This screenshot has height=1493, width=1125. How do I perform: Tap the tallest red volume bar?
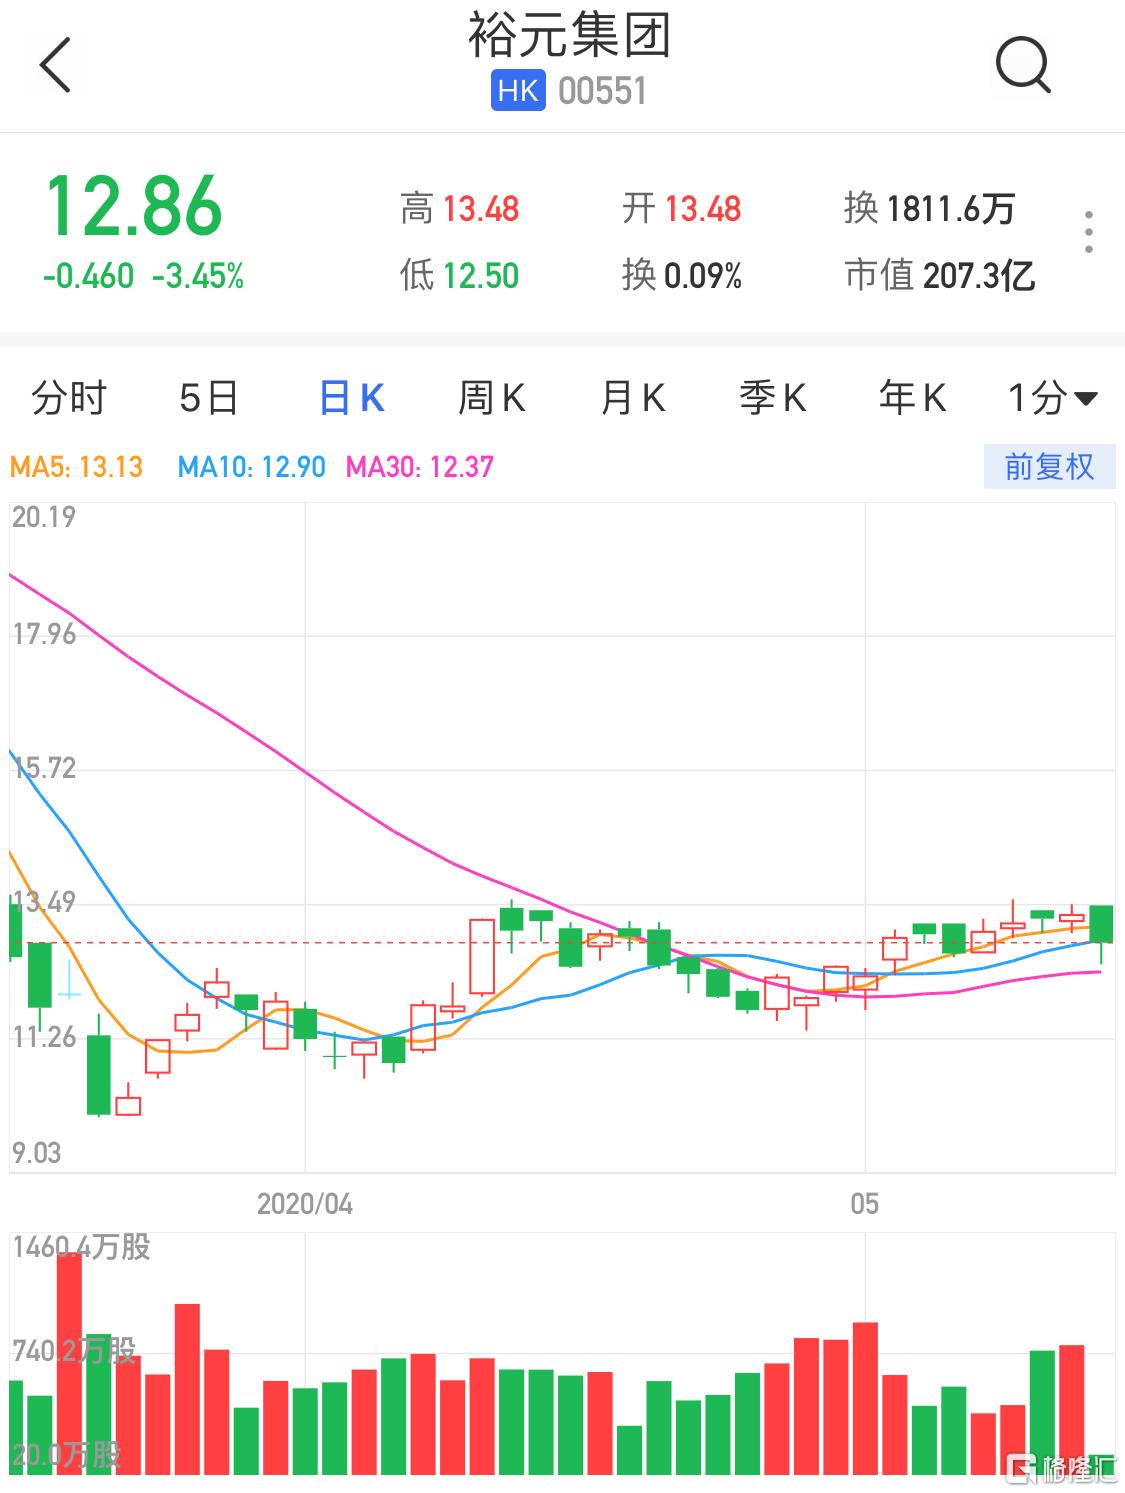coord(69,1363)
